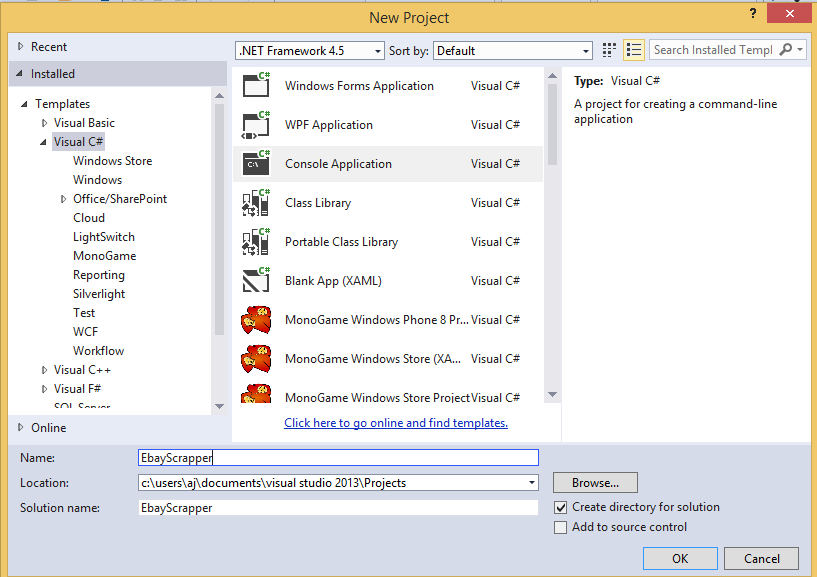Click the Search Installed Templates field
Viewport: 817px width, 577px height.
(714, 50)
